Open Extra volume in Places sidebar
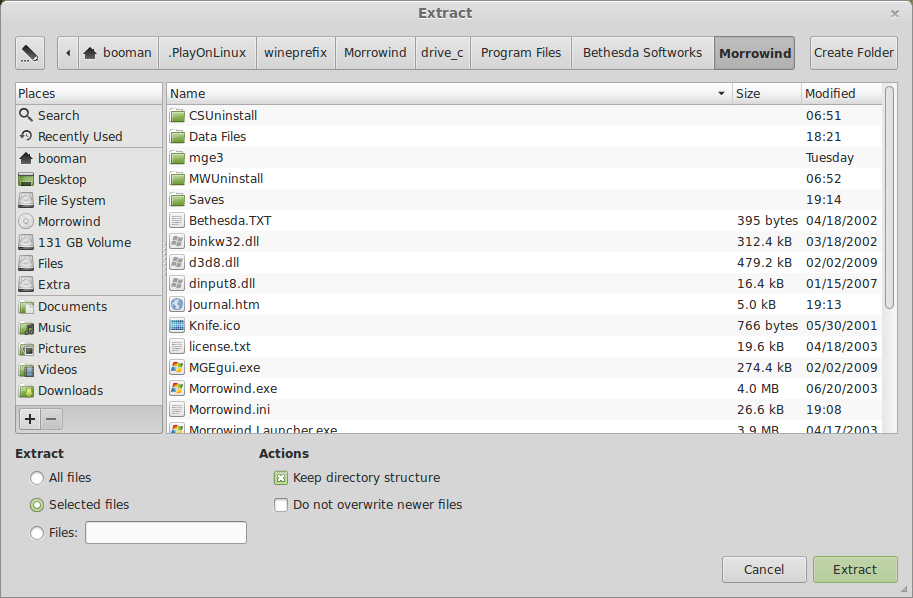The height and width of the screenshot is (598, 913). (89, 284)
